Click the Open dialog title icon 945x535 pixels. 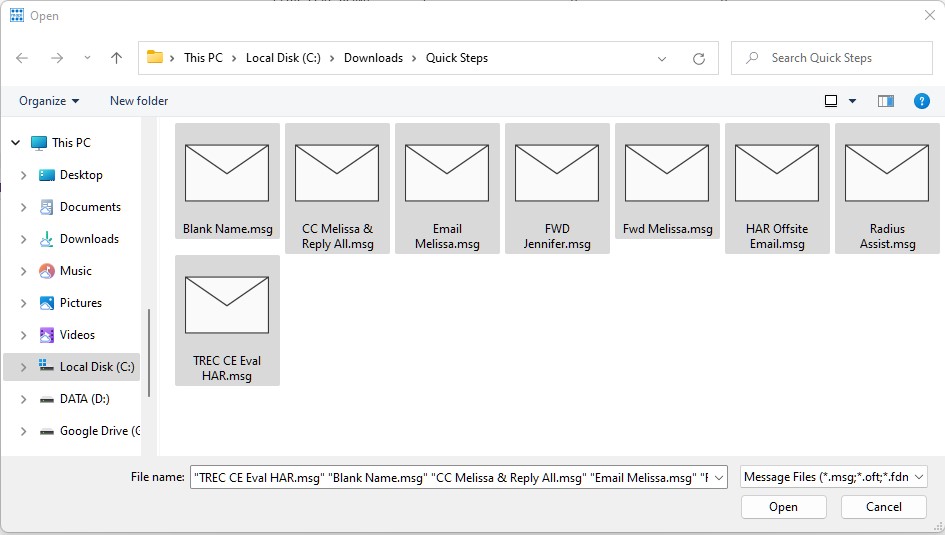[x=17, y=15]
